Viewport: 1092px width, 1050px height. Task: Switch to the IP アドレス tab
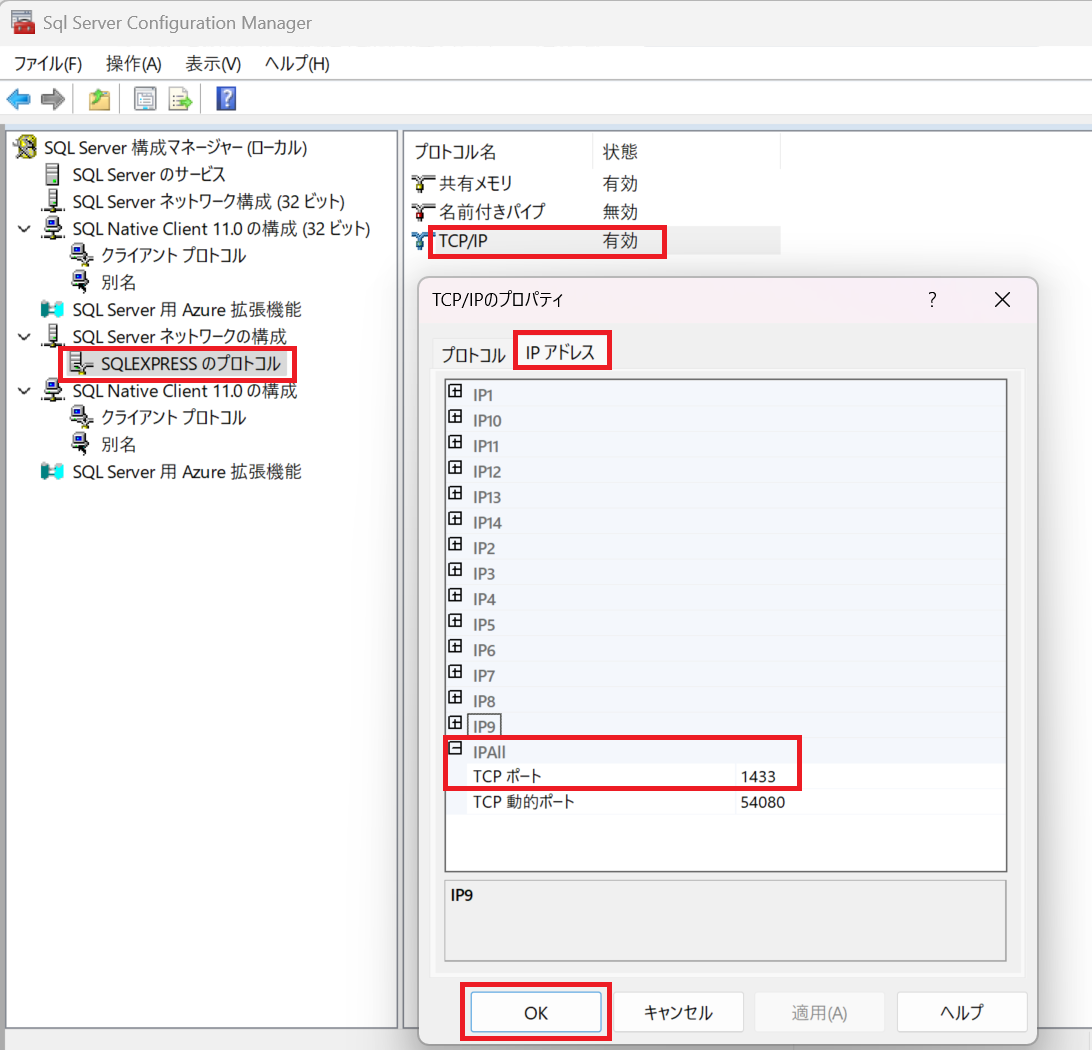(x=561, y=352)
